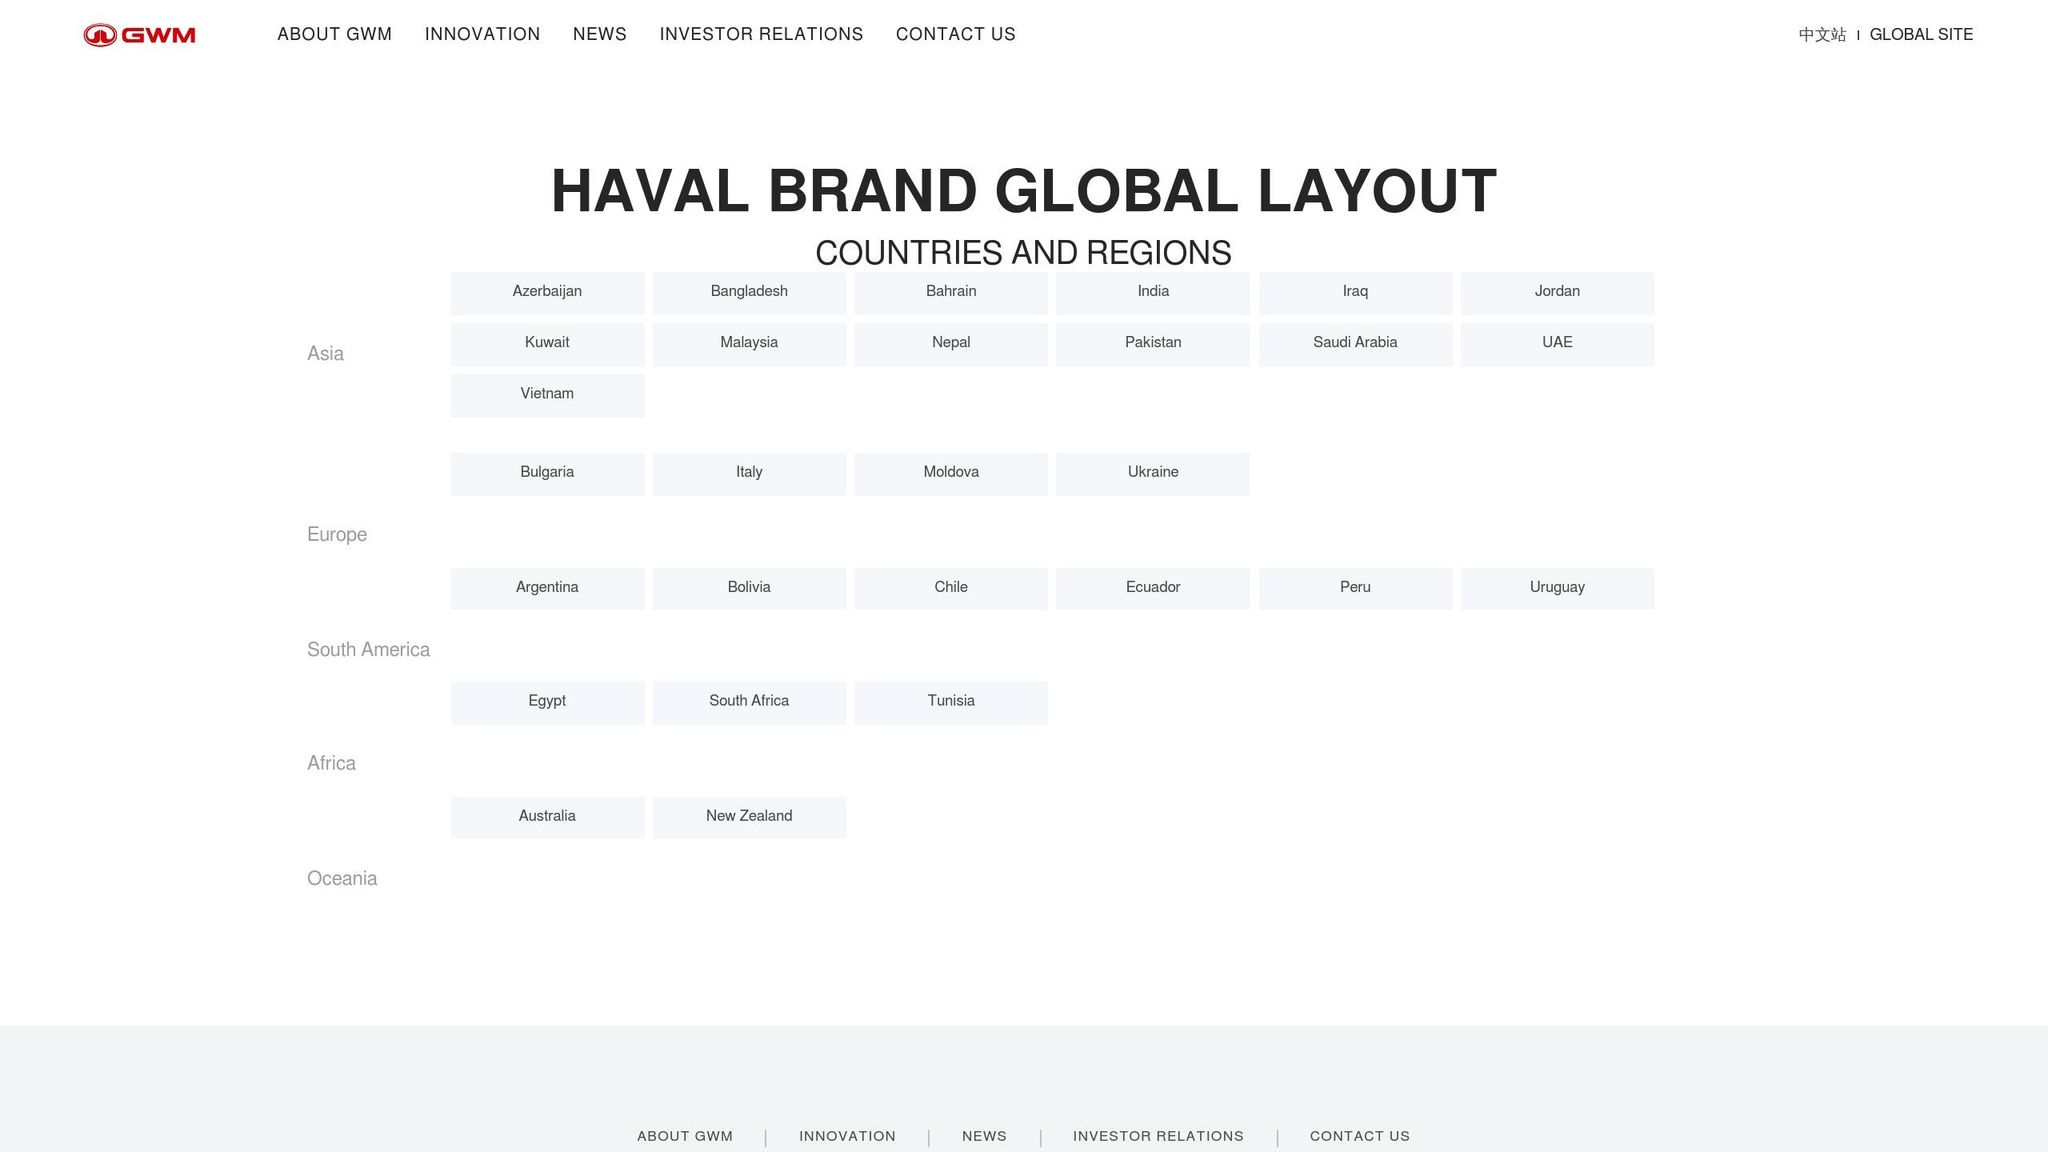Select New Zealand under Oceania
This screenshot has height=1152, width=2048.
coord(749,816)
